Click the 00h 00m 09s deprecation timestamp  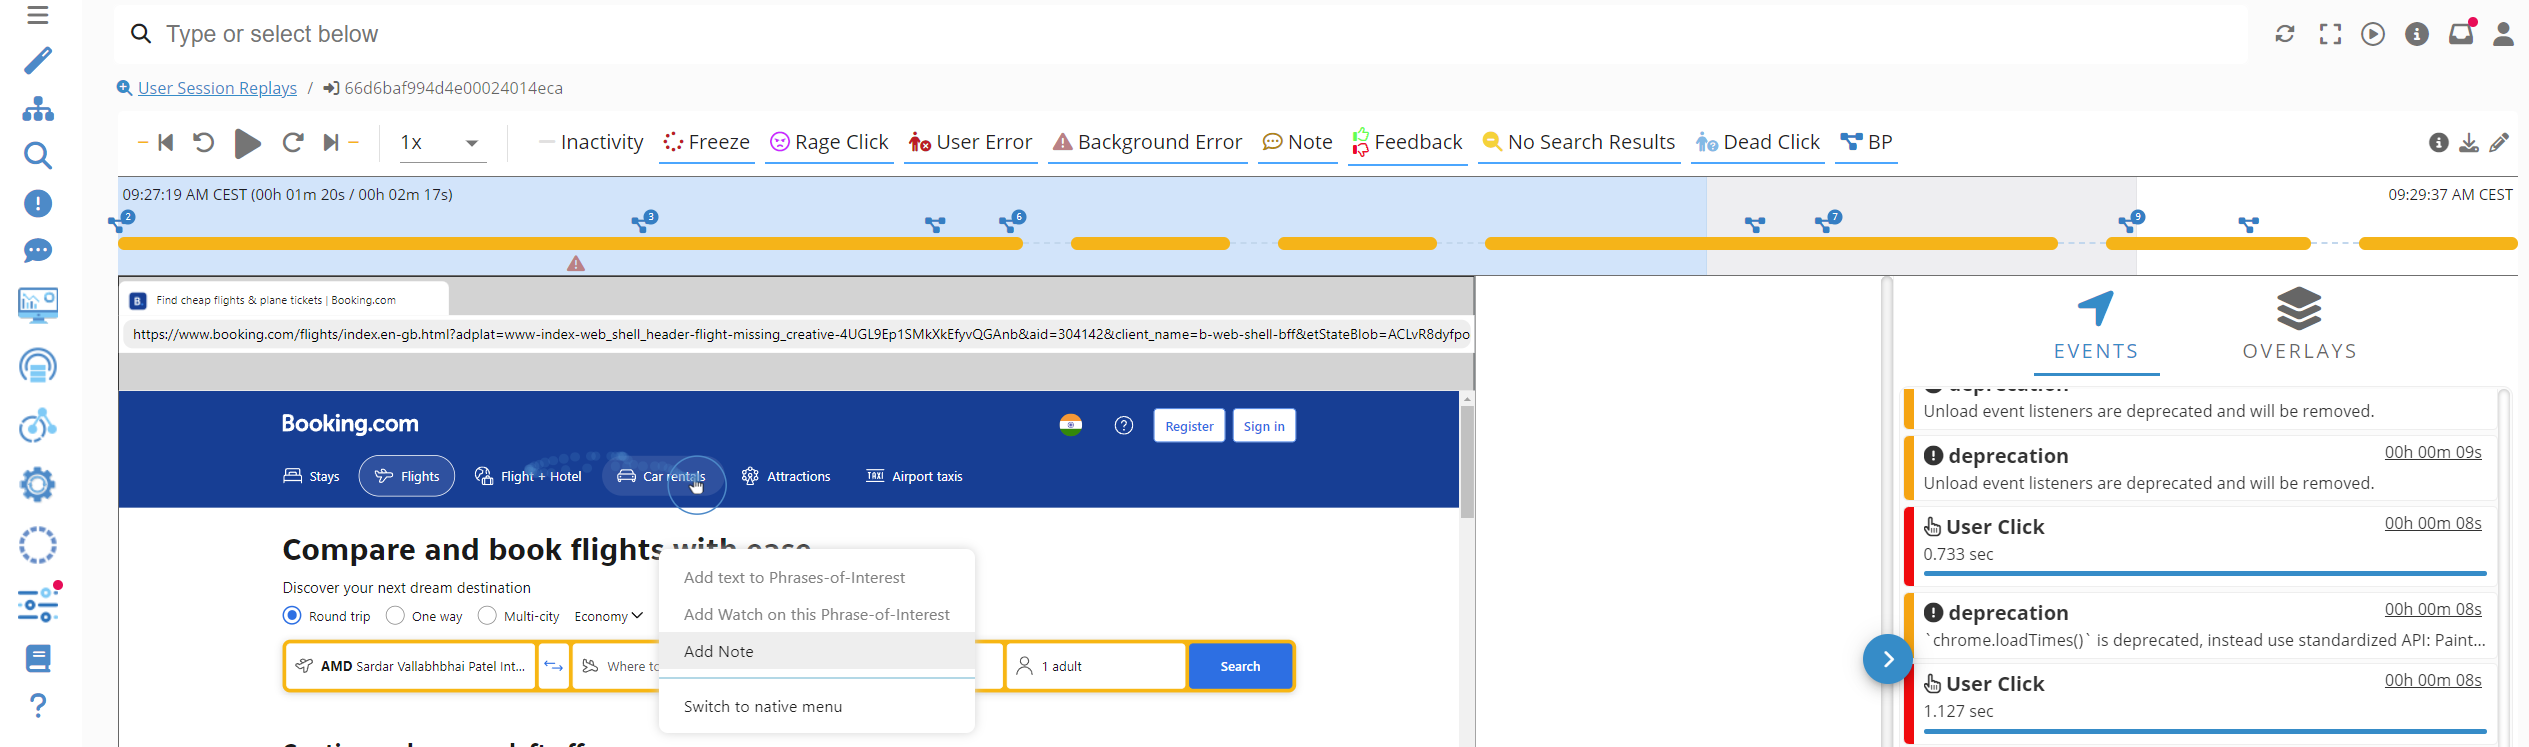(x=2432, y=453)
